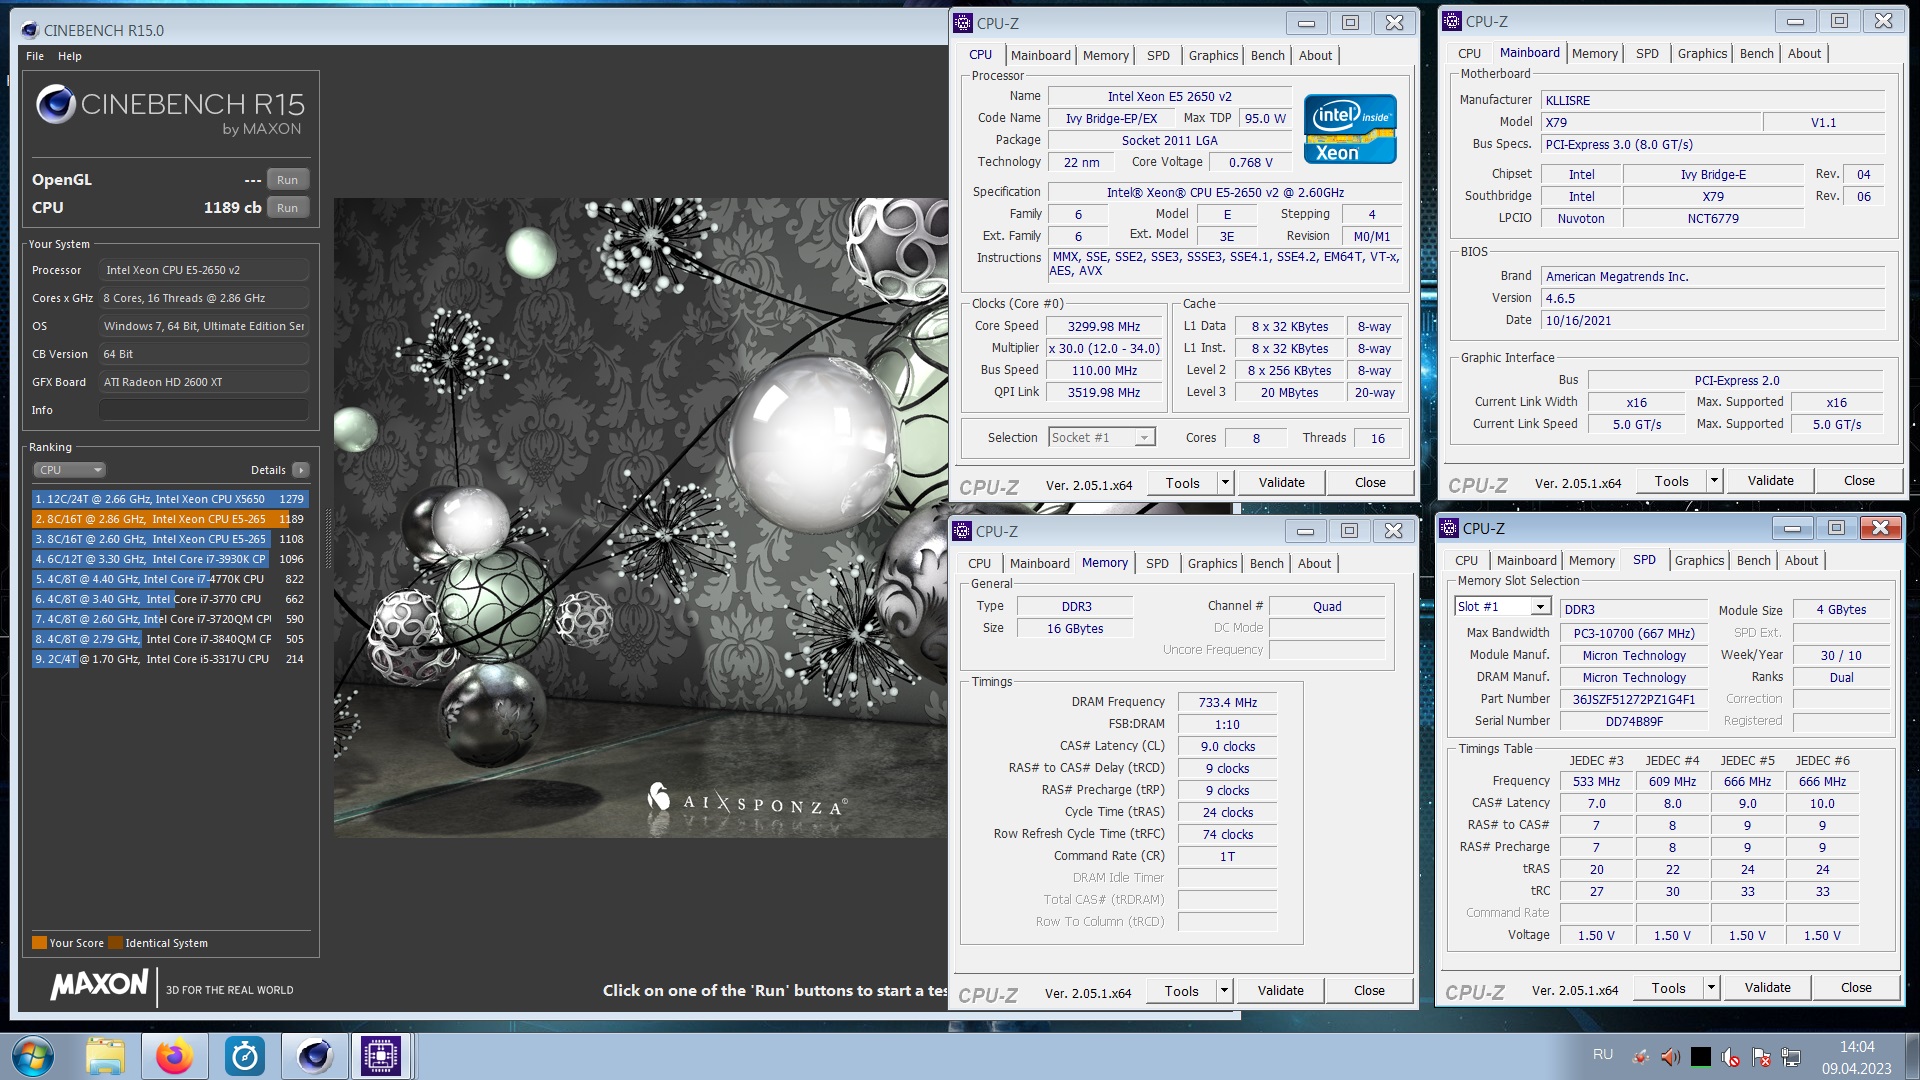1920x1080 pixels.
Task: Click the Cinebench R15 logo sphere
Action: (x=56, y=104)
